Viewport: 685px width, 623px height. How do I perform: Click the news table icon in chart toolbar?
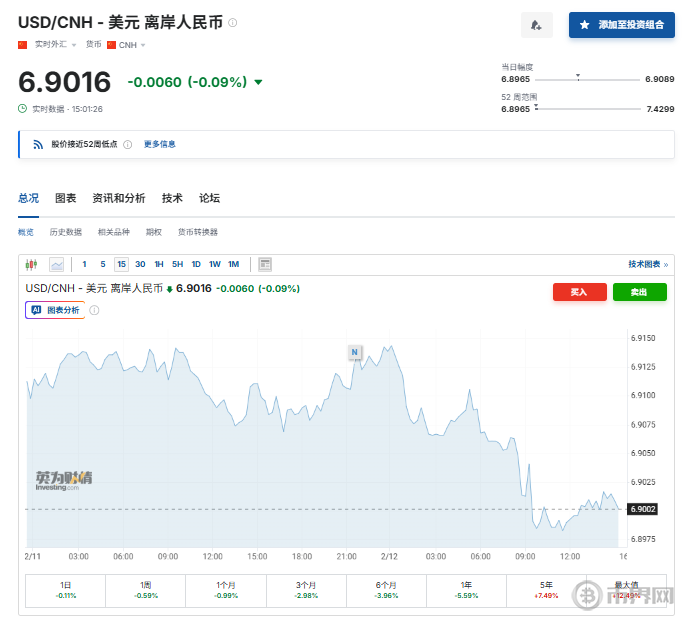(265, 264)
